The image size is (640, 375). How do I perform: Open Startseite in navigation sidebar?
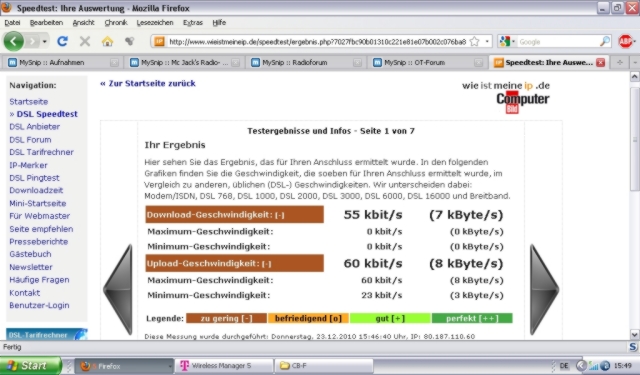(29, 102)
